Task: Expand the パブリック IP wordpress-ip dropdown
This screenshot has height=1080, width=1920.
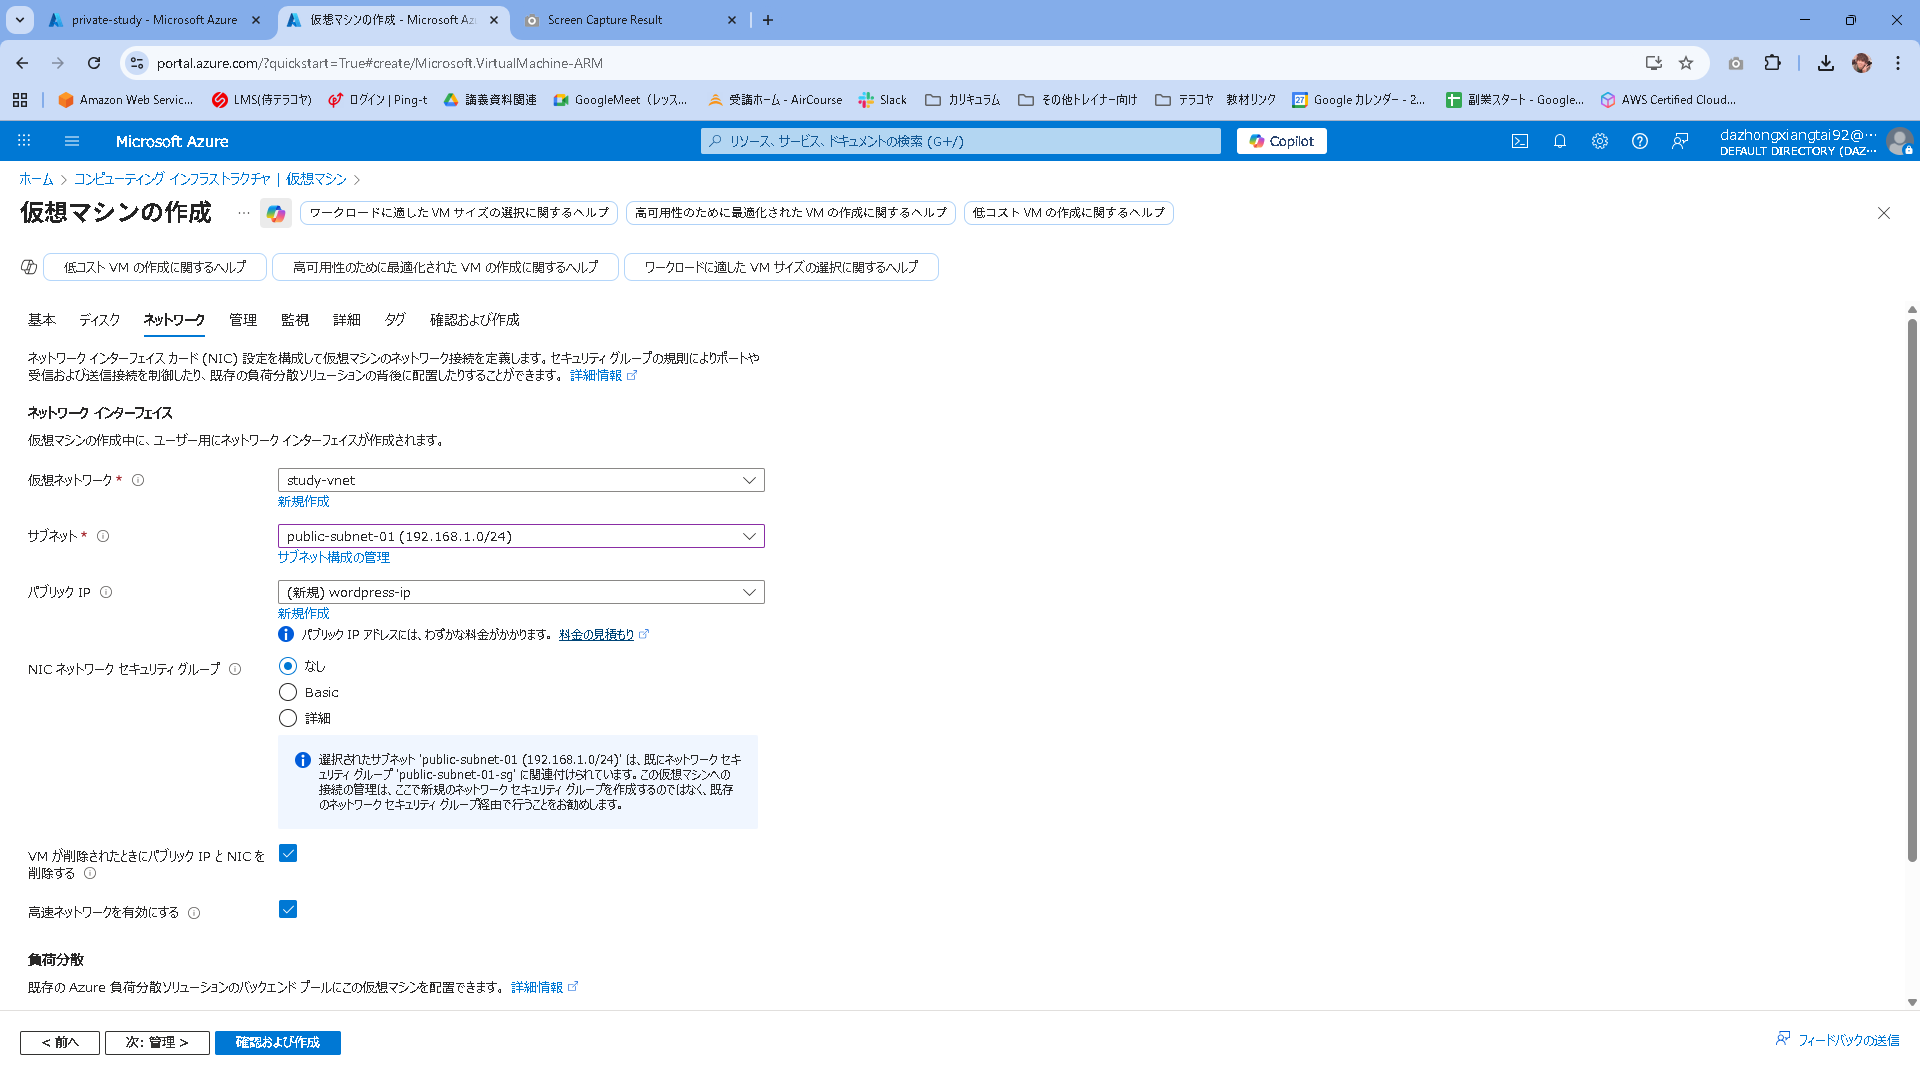Action: click(520, 592)
